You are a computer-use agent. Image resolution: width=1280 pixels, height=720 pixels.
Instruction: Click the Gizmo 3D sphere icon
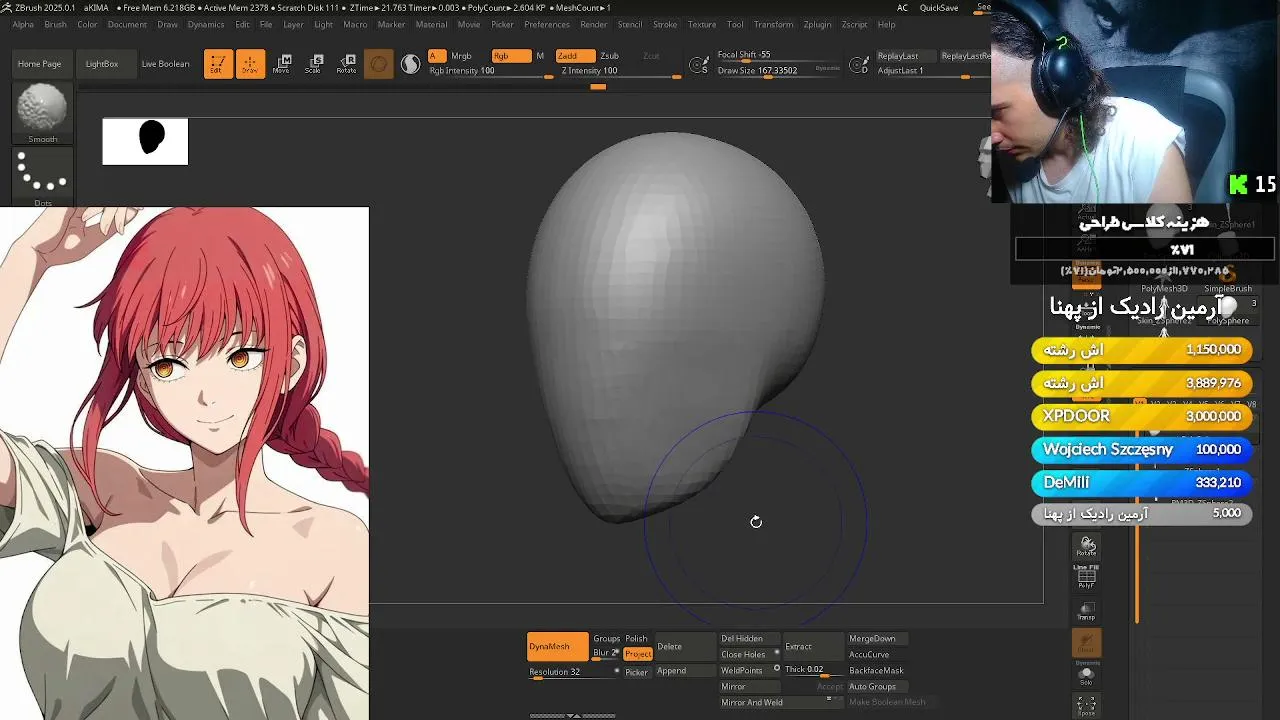pos(378,64)
